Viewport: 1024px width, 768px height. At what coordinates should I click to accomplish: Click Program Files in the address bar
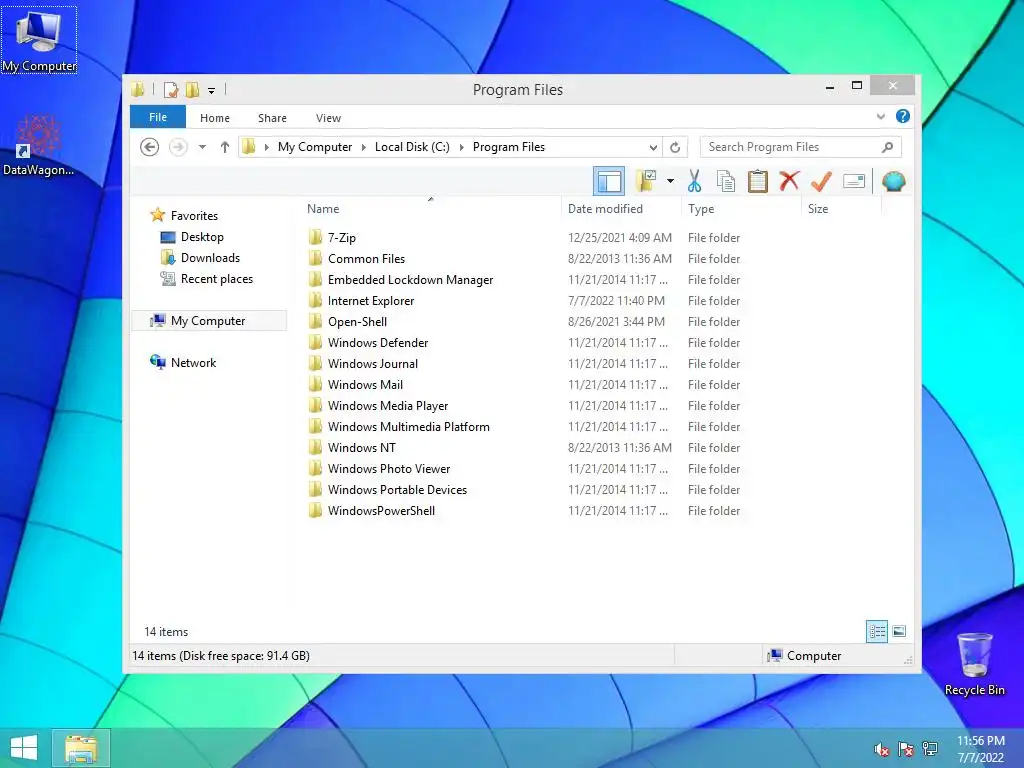pyautogui.click(x=509, y=147)
